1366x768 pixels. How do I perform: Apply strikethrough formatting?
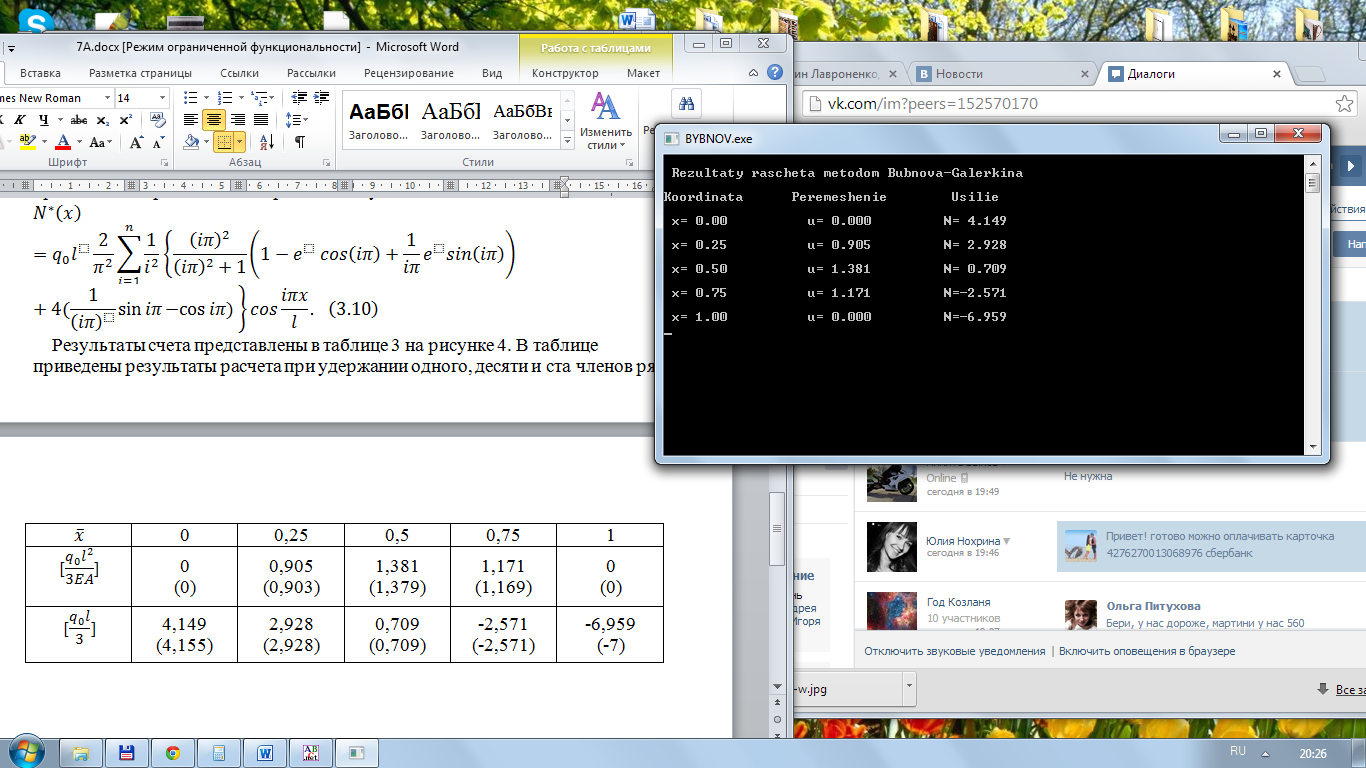(x=79, y=120)
